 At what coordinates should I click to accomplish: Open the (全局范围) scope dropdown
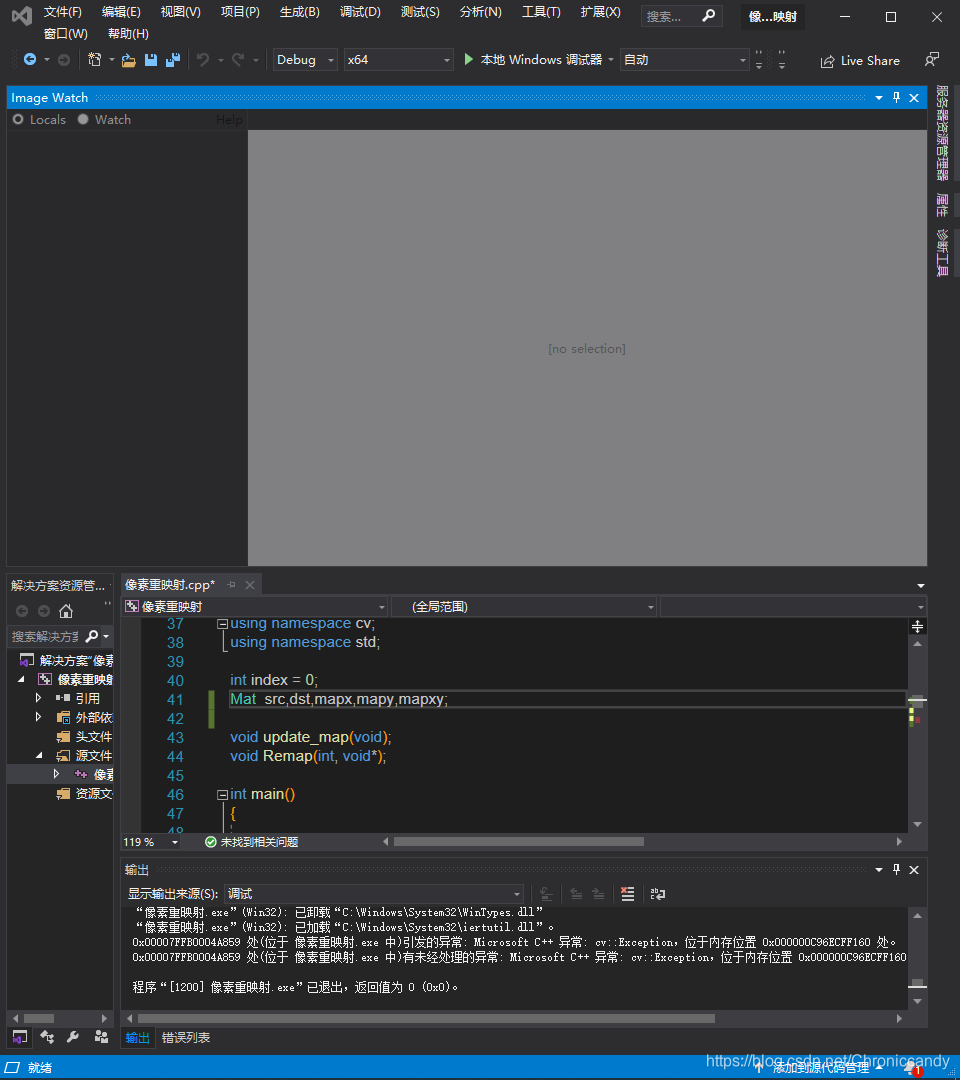click(650, 607)
